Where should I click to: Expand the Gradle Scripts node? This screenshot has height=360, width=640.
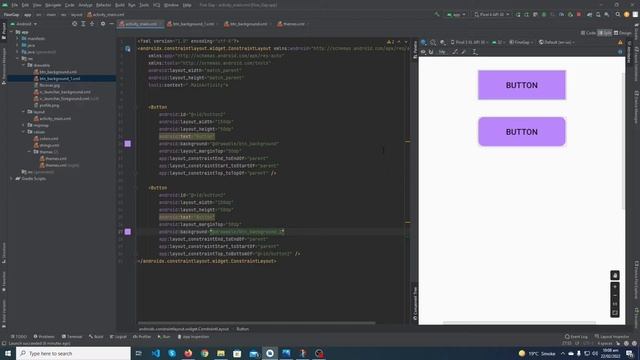tap(11, 178)
